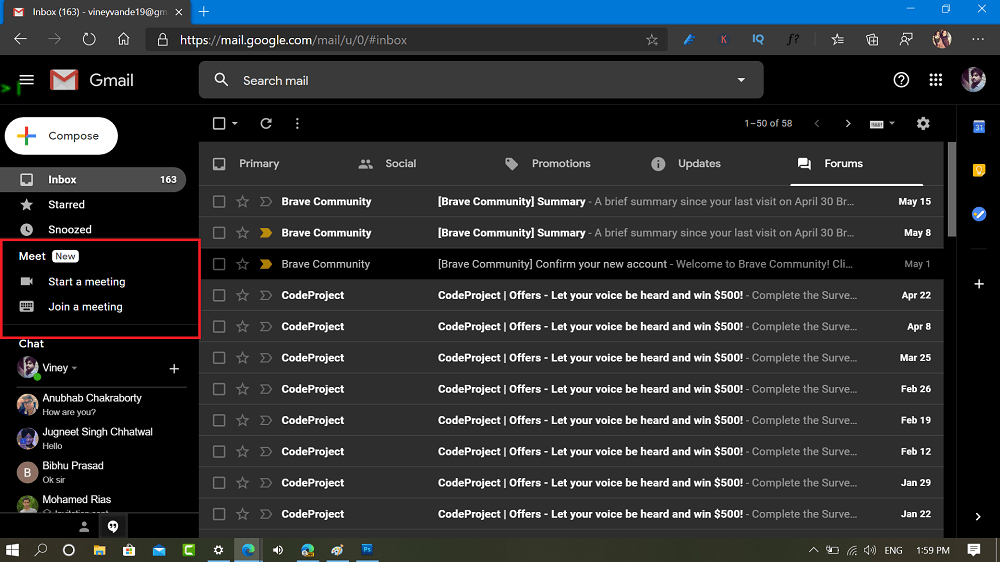Open Viney chat status dropdown

75,368
